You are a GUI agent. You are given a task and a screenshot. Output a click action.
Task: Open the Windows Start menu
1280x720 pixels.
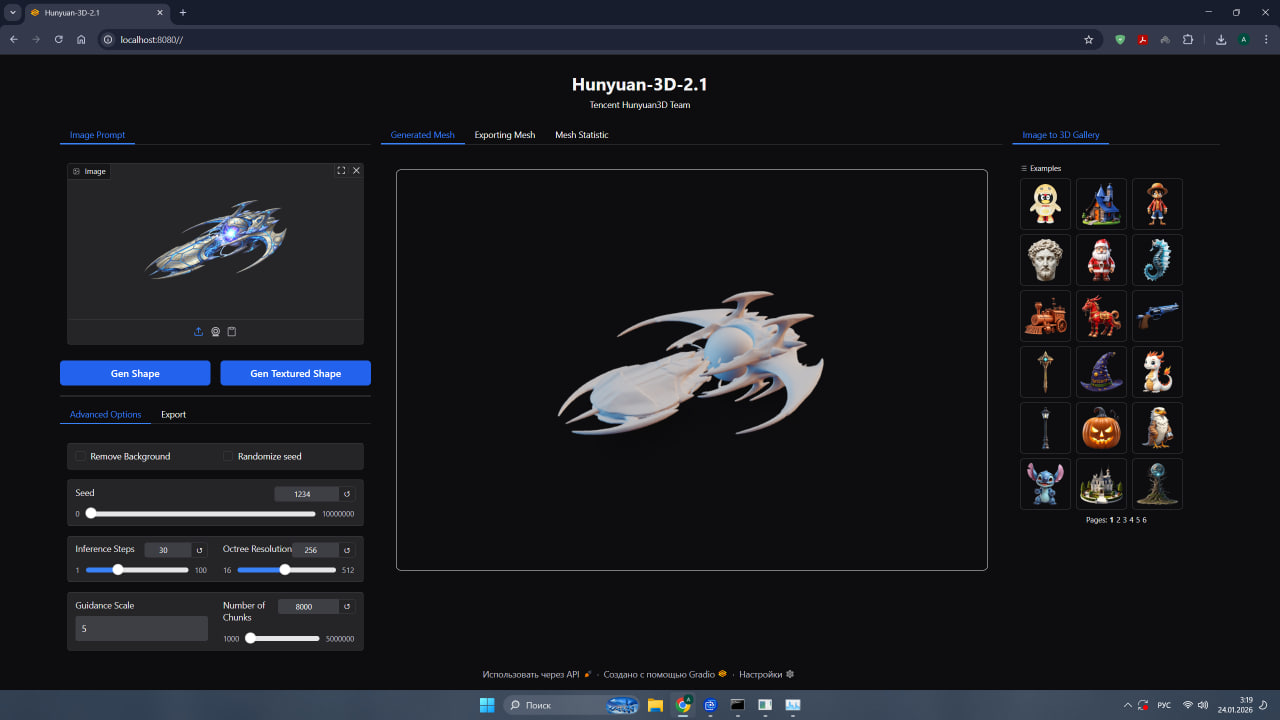487,705
